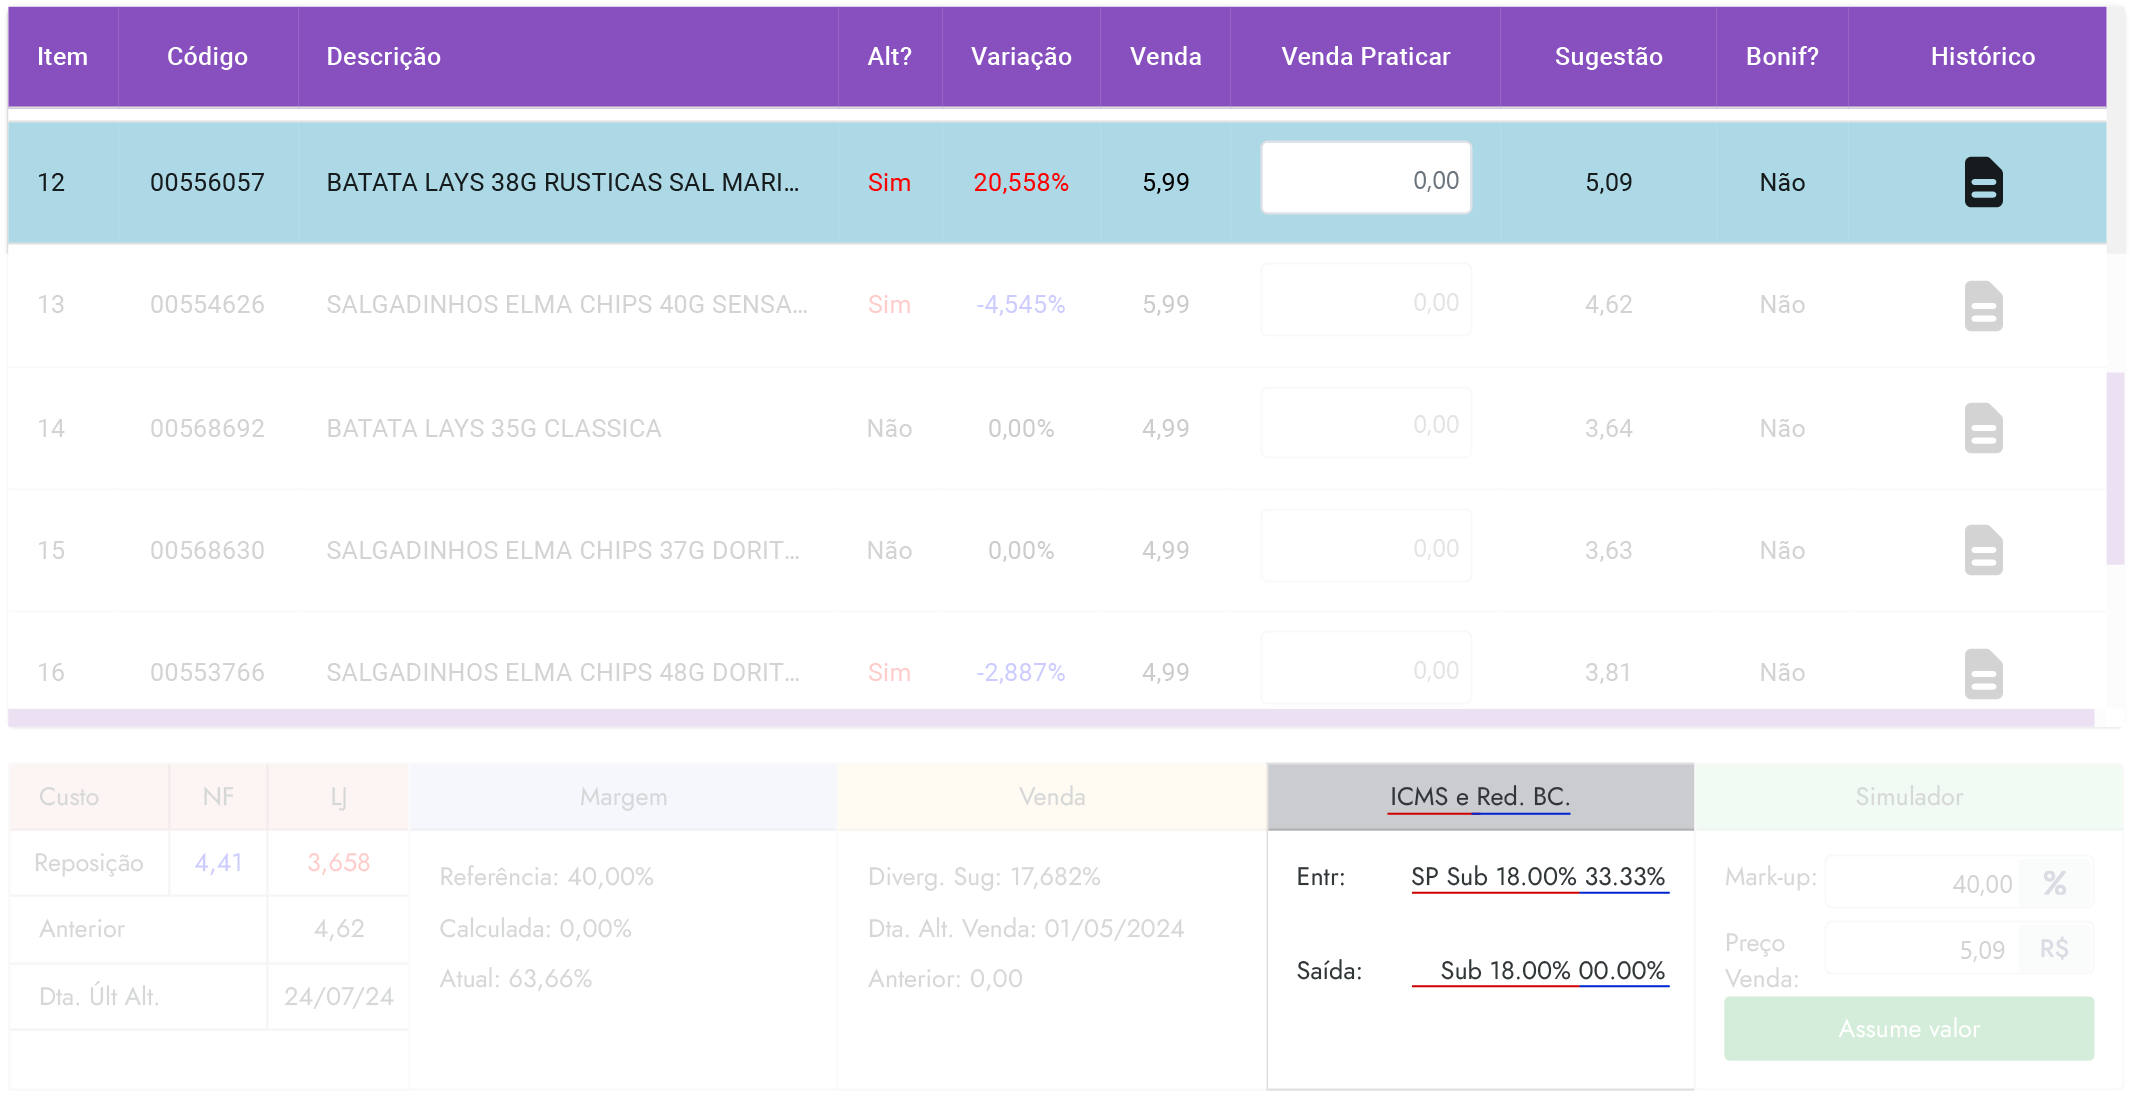This screenshot has height=1108, width=2135.
Task: Open the Simulador tab
Action: tap(1908, 797)
